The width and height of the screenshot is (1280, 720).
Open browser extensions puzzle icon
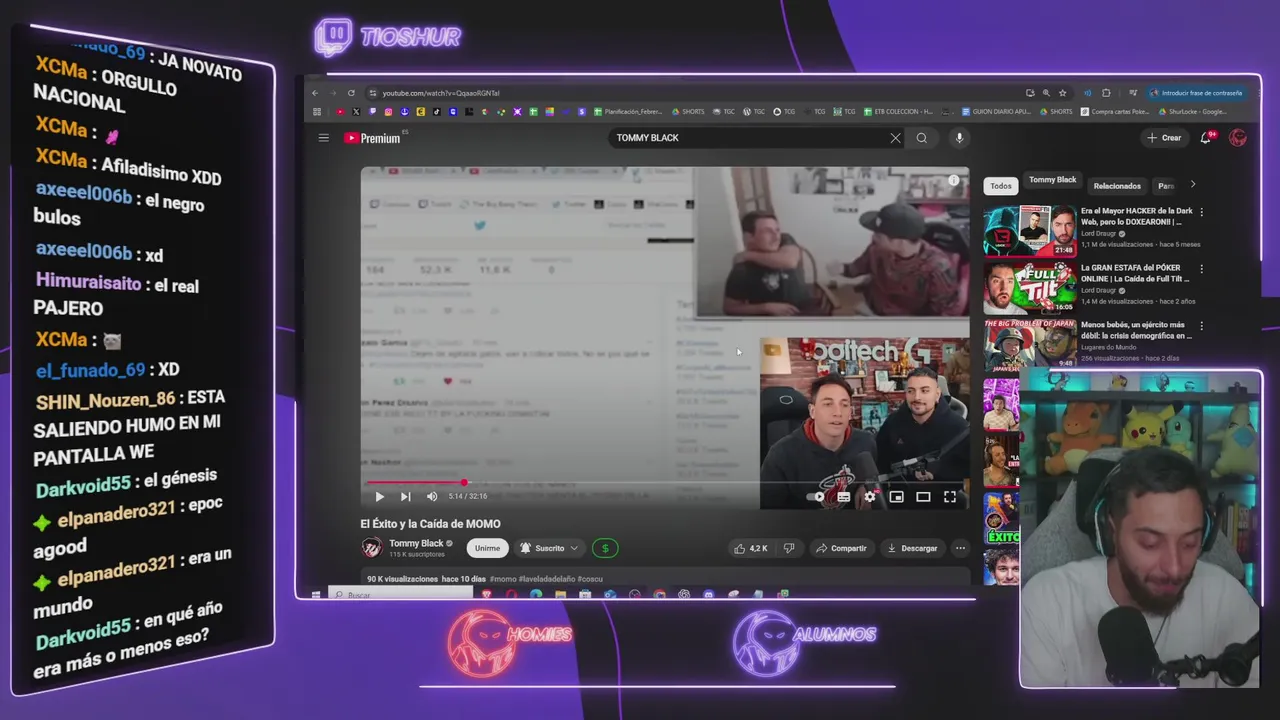[1106, 93]
